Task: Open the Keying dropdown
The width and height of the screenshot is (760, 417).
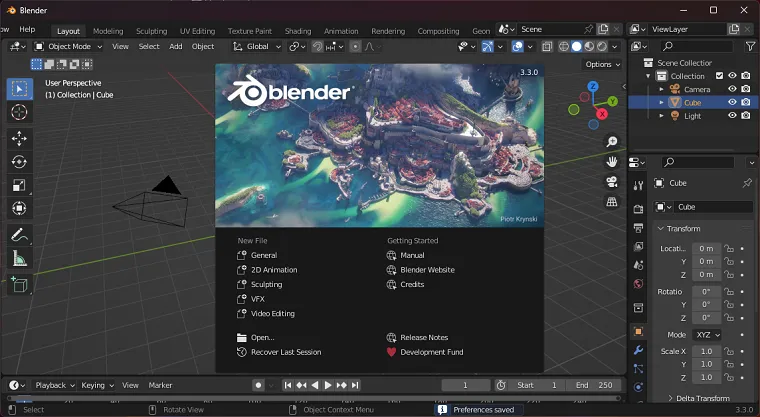Action: pyautogui.click(x=97, y=385)
